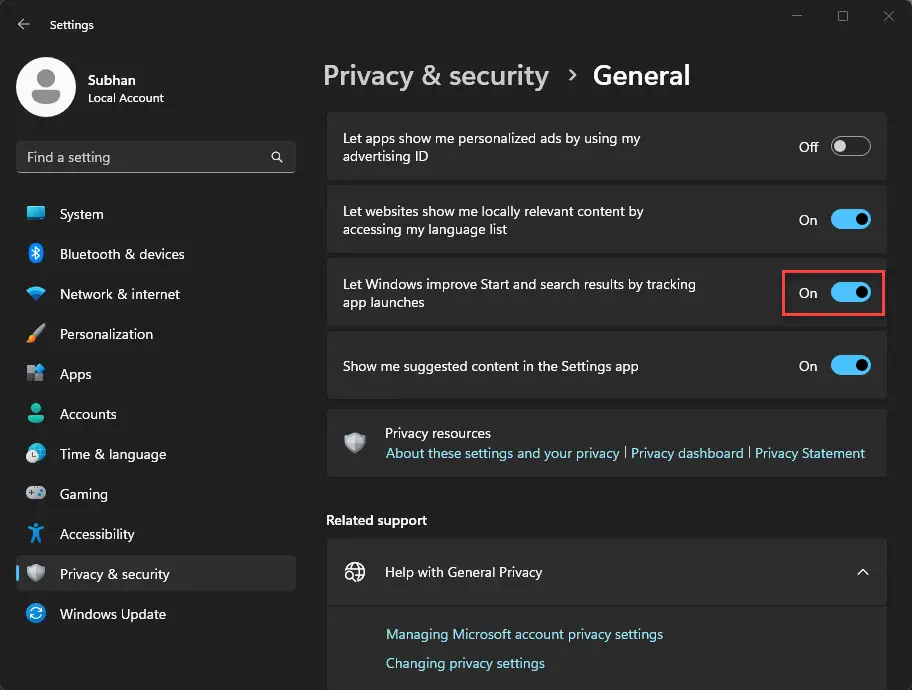
Task: Click the Privacy resources shield icon
Action: point(355,443)
